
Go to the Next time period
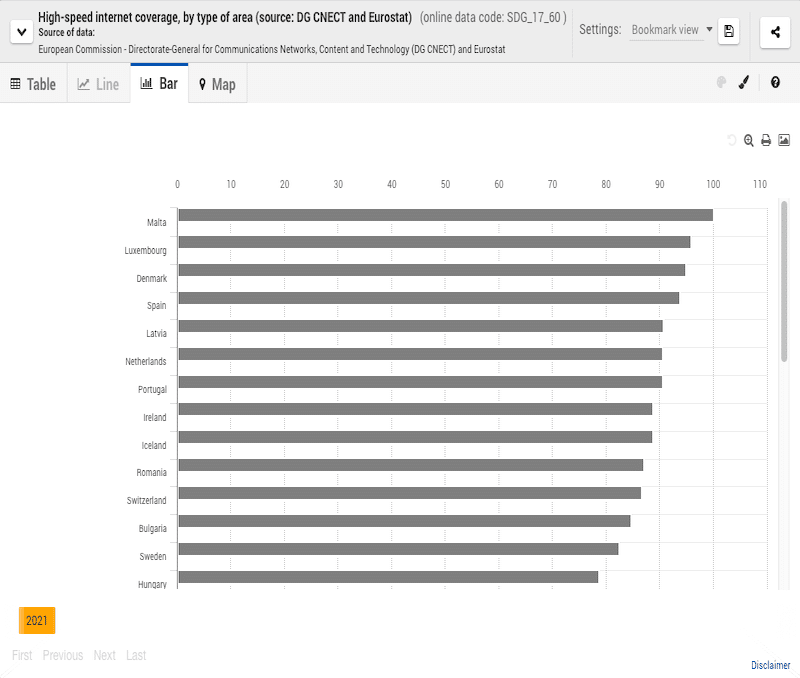point(104,655)
